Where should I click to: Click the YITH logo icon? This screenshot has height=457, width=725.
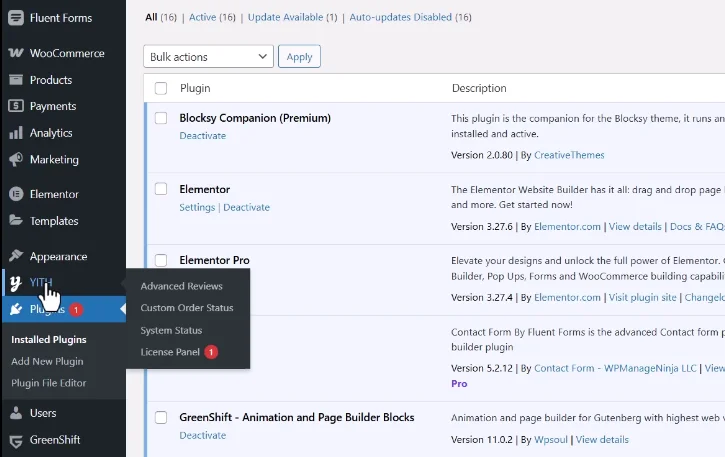coord(16,283)
